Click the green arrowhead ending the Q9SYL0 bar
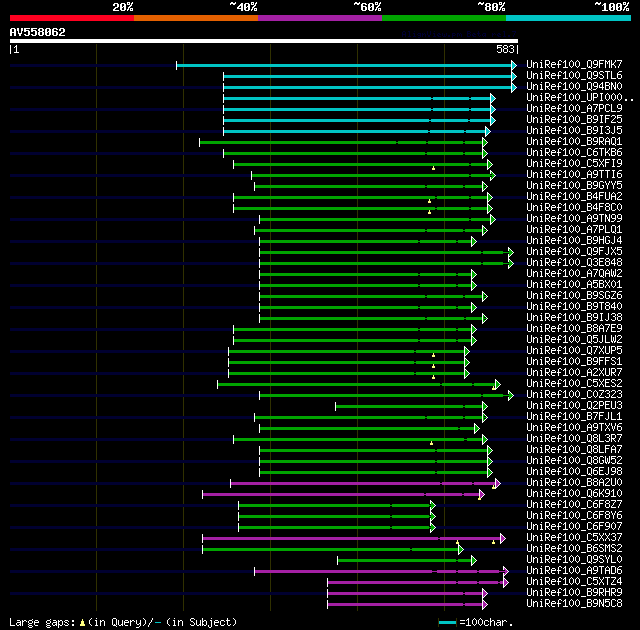Image resolution: width=640 pixels, height=630 pixels. pos(474,561)
